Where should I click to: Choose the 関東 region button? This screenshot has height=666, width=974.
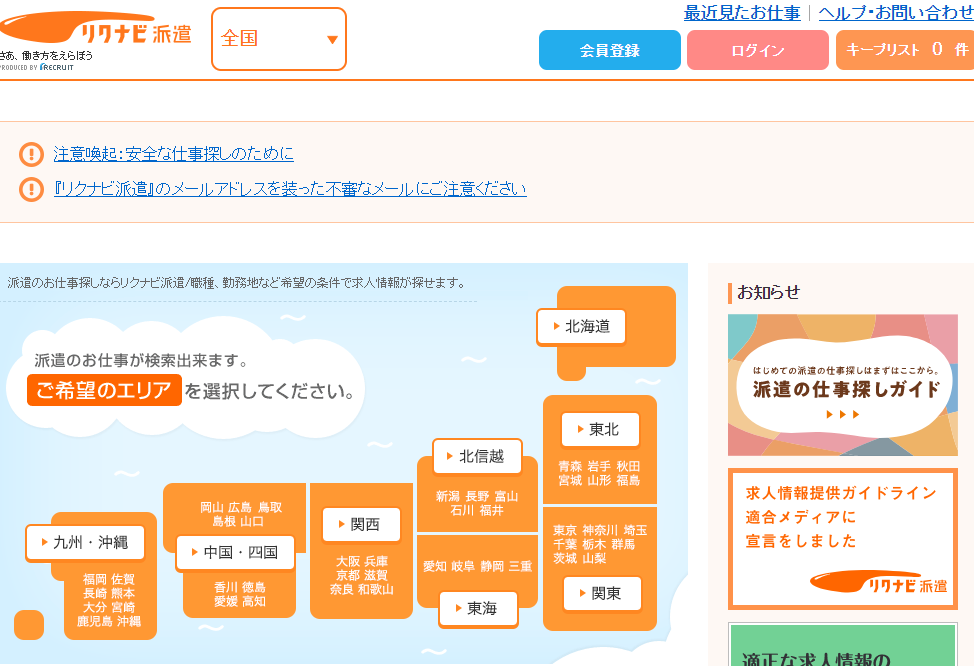(x=602, y=593)
